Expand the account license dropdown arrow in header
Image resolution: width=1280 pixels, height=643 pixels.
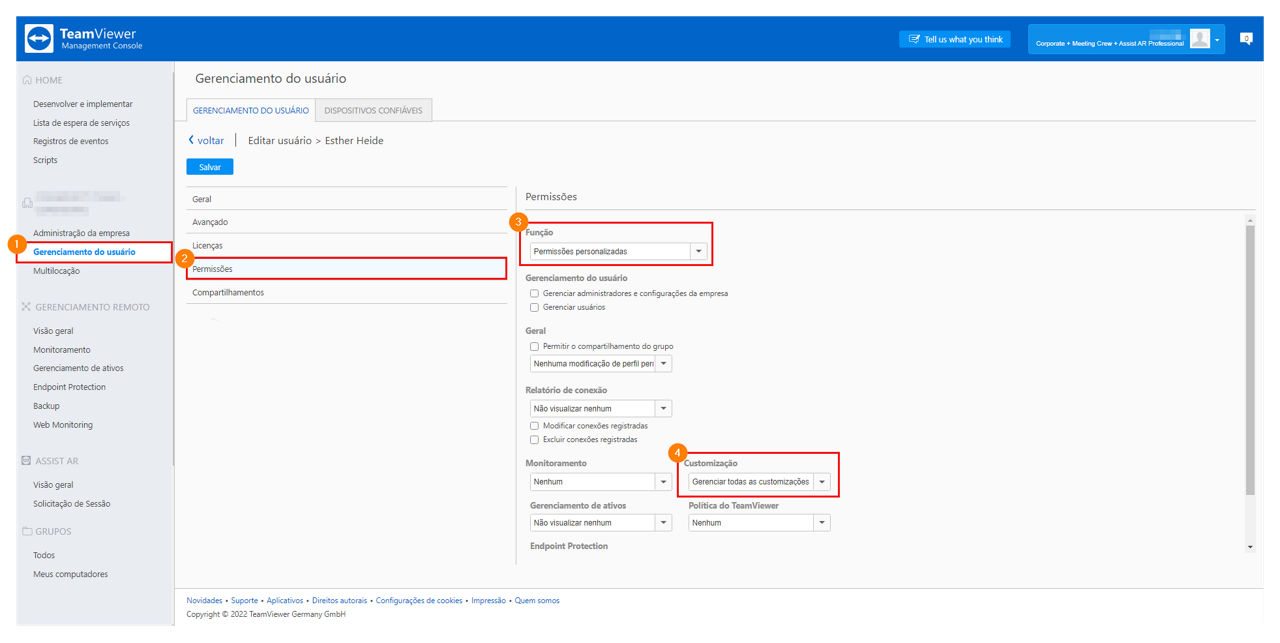[x=1217, y=40]
